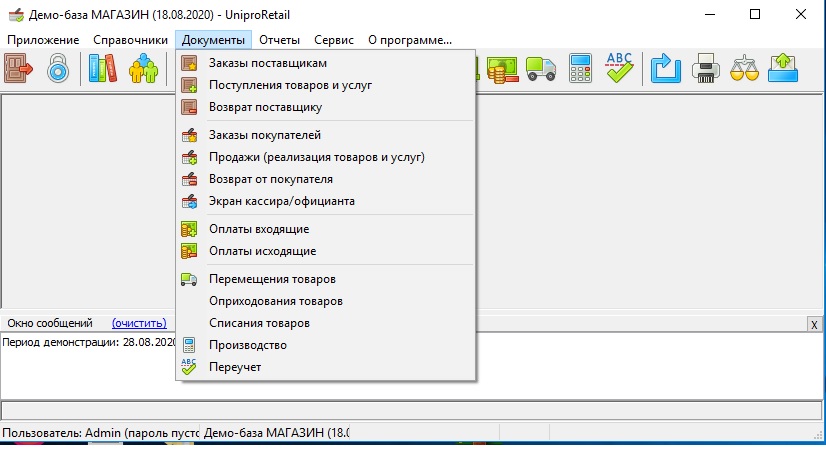The image size is (826, 460).
Task: Maximize the UniproRetail window
Action: pyautogui.click(x=755, y=14)
